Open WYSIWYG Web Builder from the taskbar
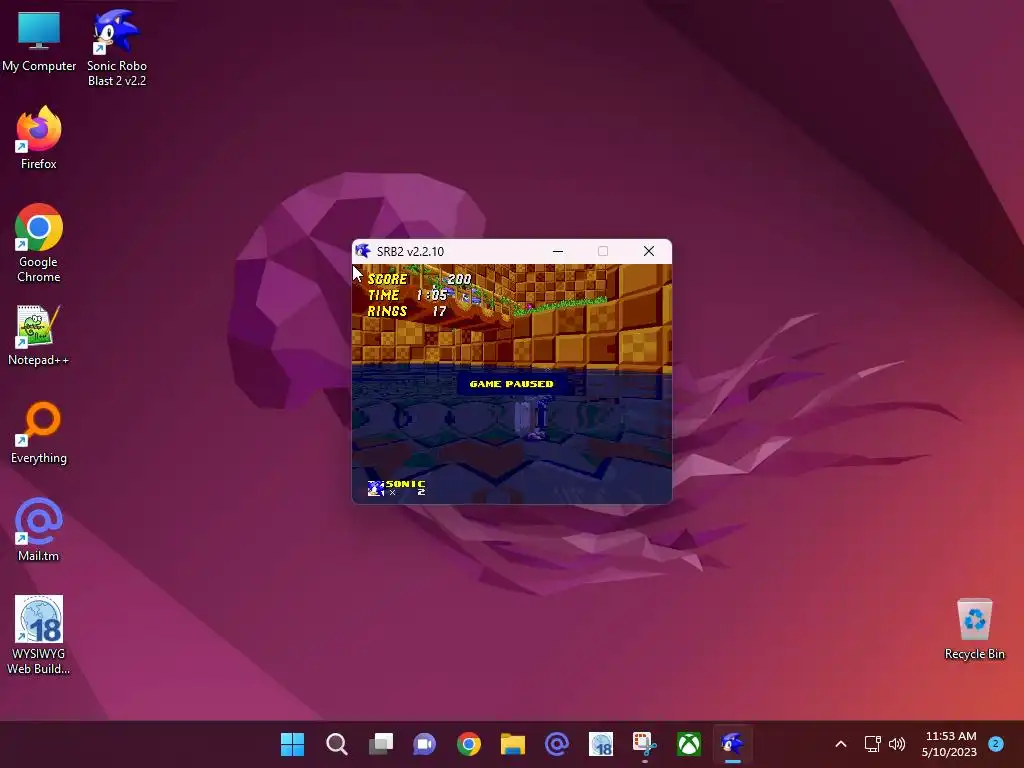This screenshot has height=768, width=1024. point(601,744)
